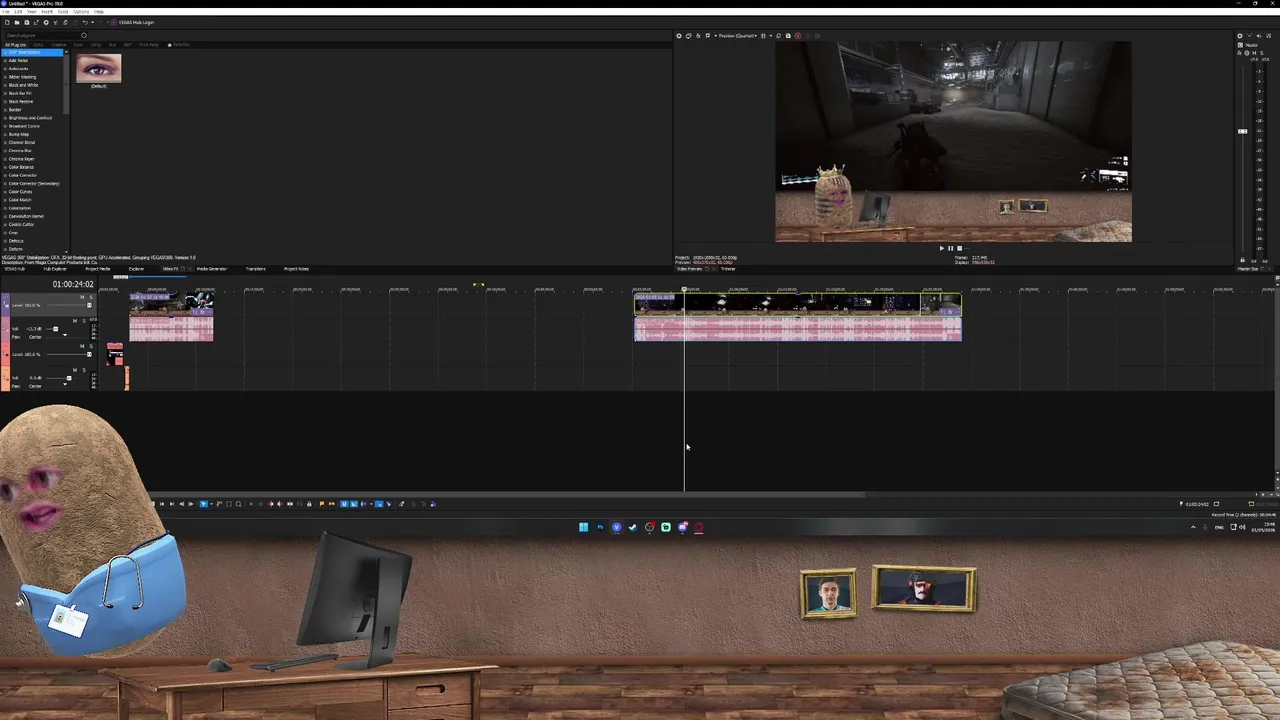1280x720 pixels.
Task: Save preview snapshot to file
Action: [x=788, y=36]
